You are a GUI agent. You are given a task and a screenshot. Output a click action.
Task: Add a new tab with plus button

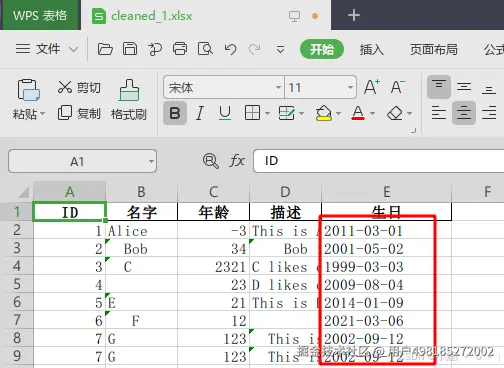[x=354, y=15]
